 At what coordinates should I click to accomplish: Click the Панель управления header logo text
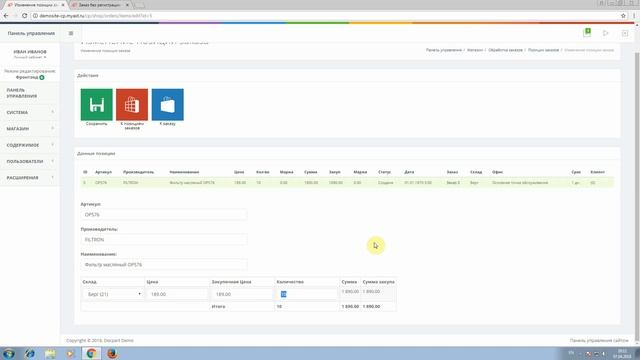31,33
